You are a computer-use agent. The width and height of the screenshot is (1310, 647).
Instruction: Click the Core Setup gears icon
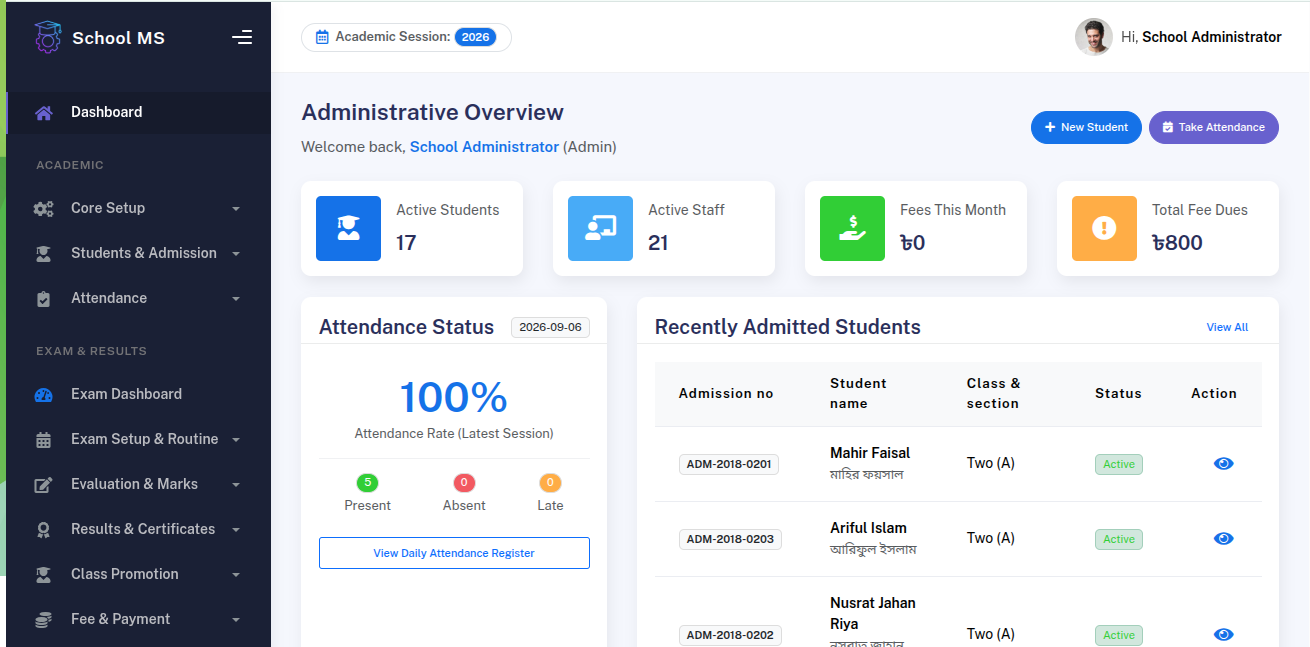43,209
